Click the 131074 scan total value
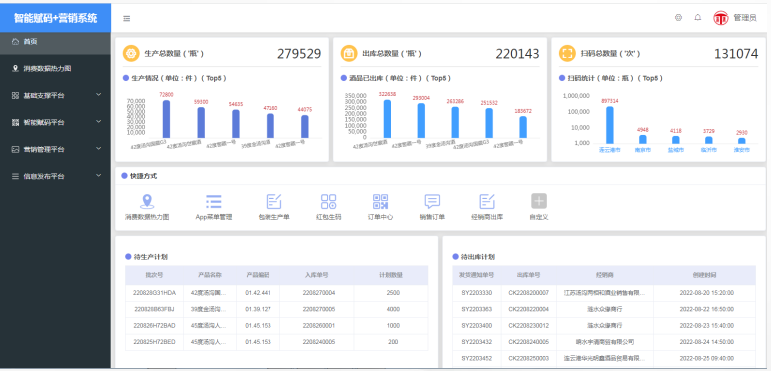Screen dimensions: 771x371 736,54
